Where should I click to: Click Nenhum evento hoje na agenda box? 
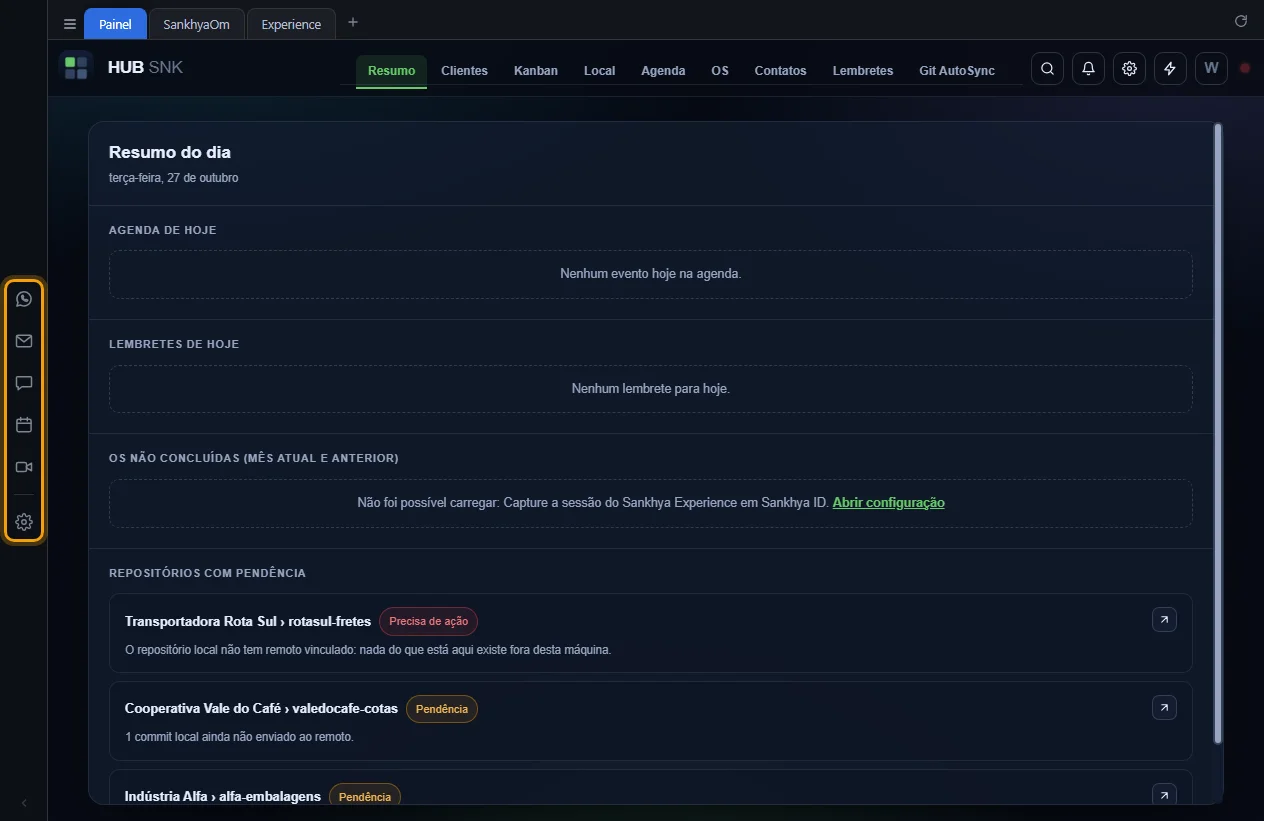[x=651, y=274]
